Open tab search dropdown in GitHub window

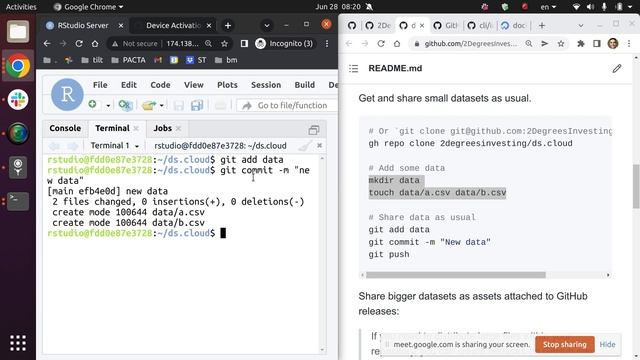(580, 25)
